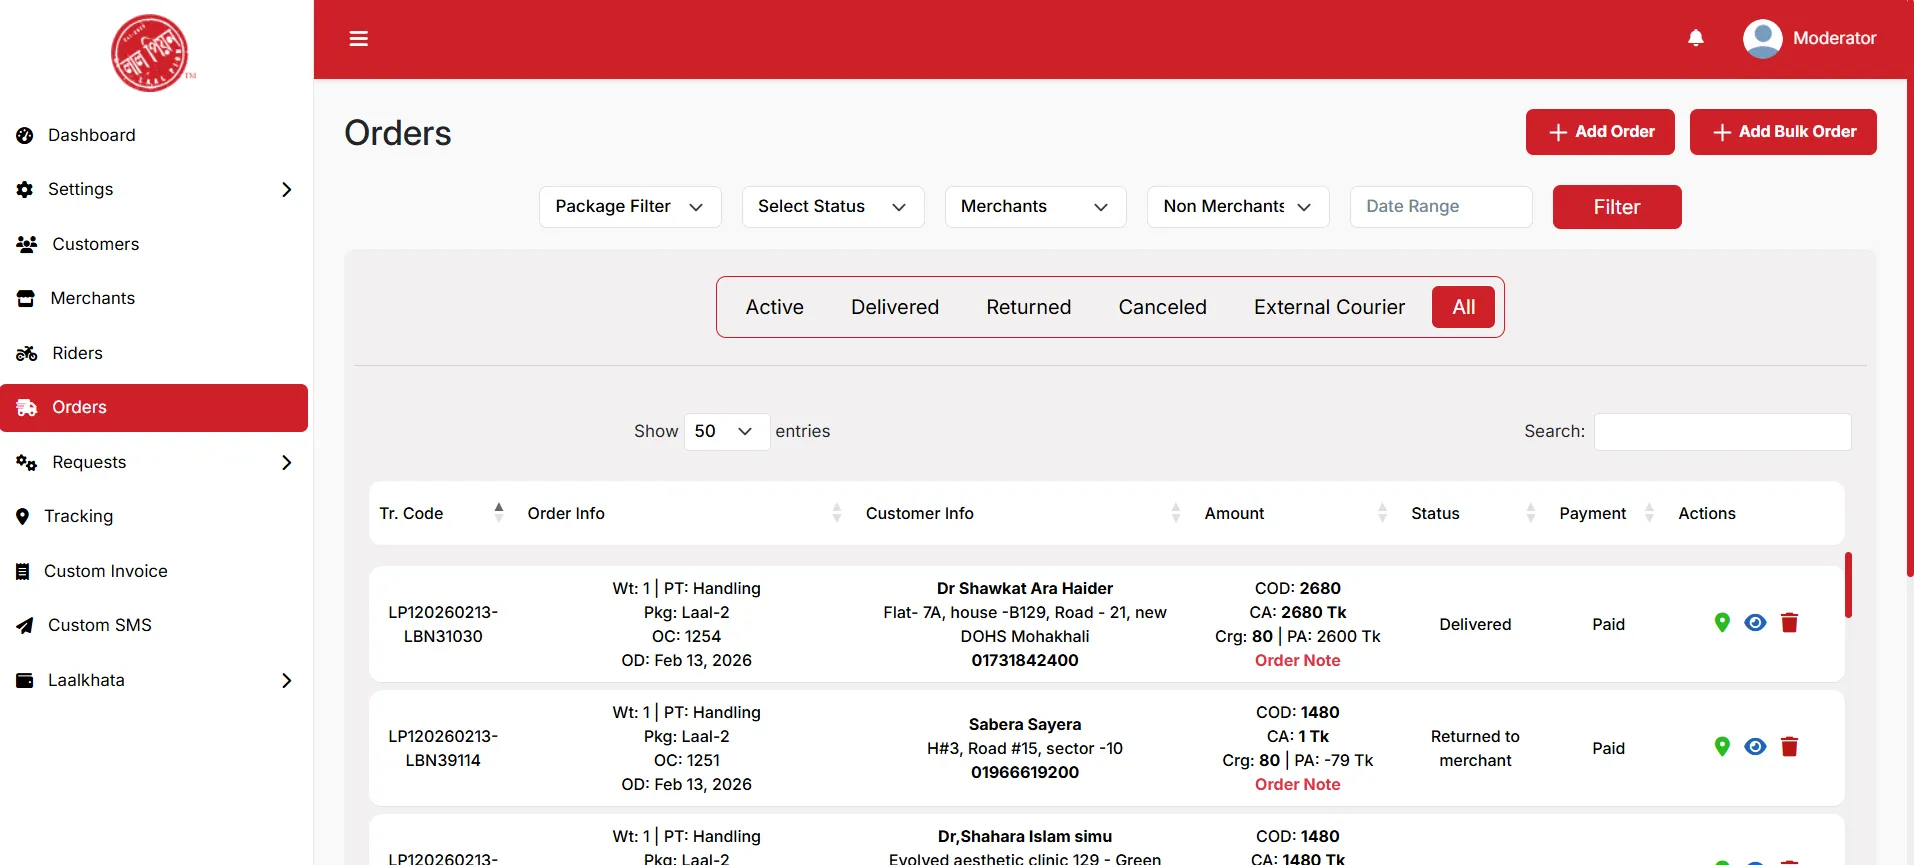Change the Show entries count dropdown
The height and width of the screenshot is (865, 1914).
click(727, 432)
